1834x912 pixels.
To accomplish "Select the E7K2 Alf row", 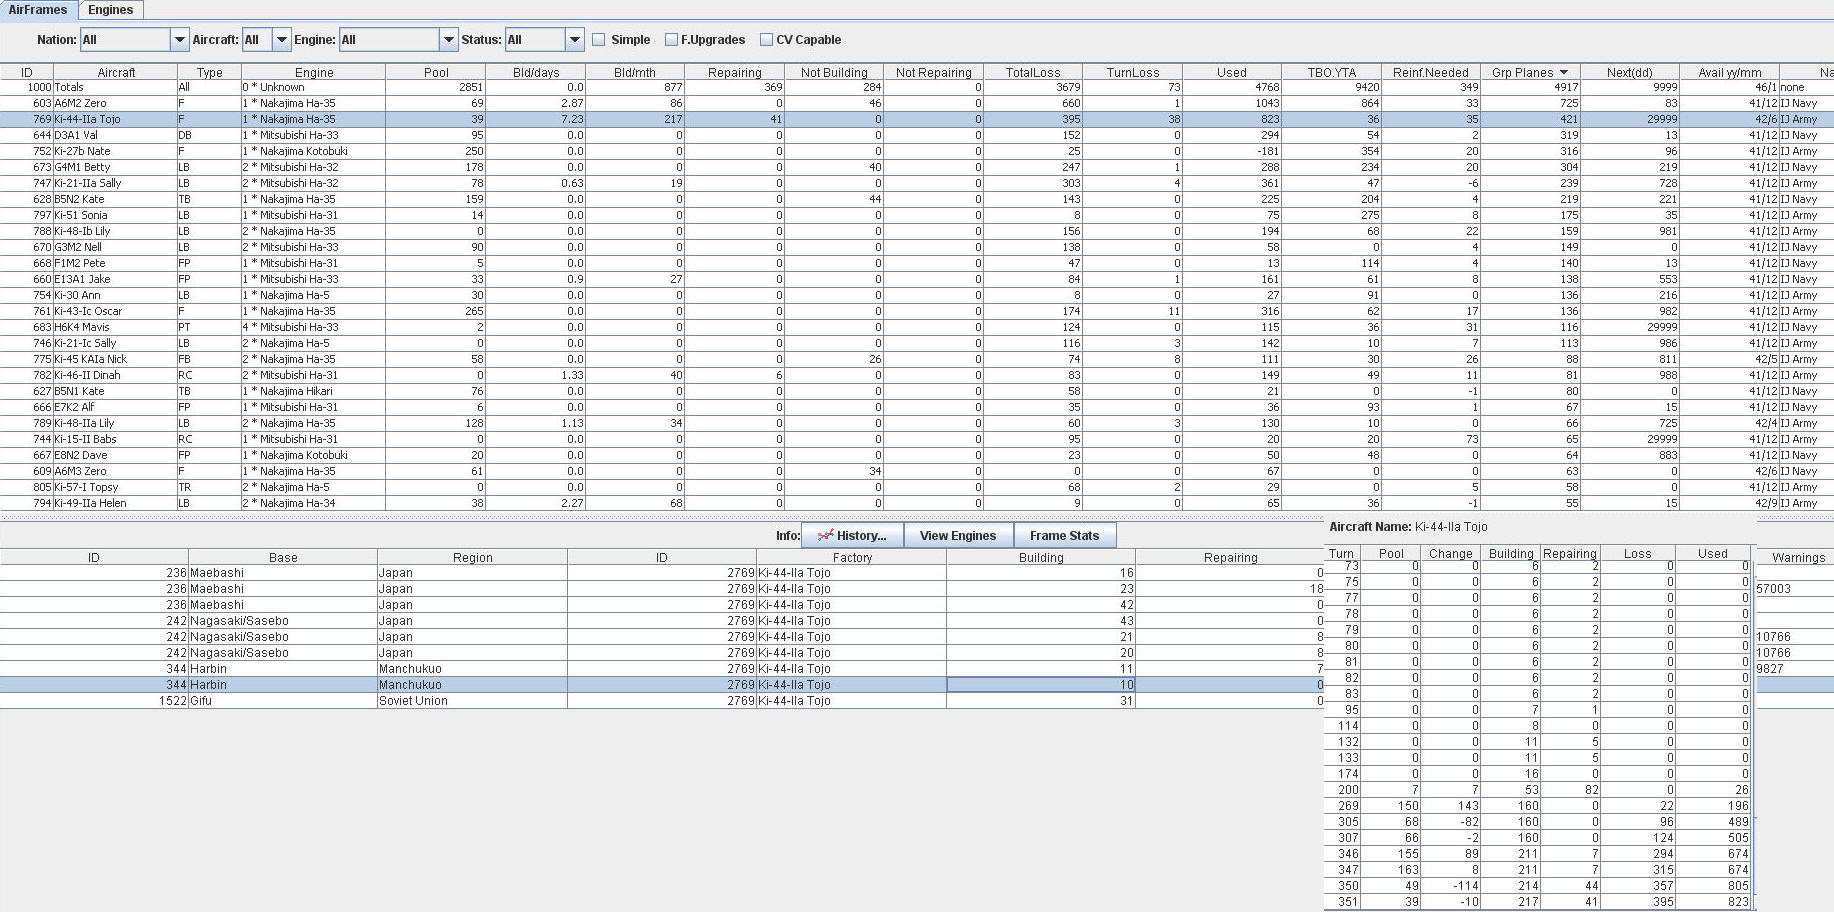I will tap(917, 407).
